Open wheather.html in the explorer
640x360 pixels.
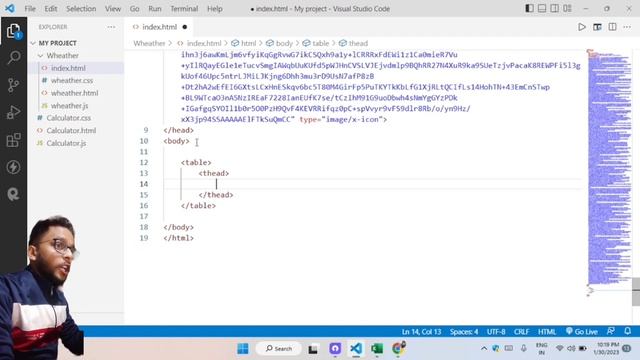(x=74, y=93)
